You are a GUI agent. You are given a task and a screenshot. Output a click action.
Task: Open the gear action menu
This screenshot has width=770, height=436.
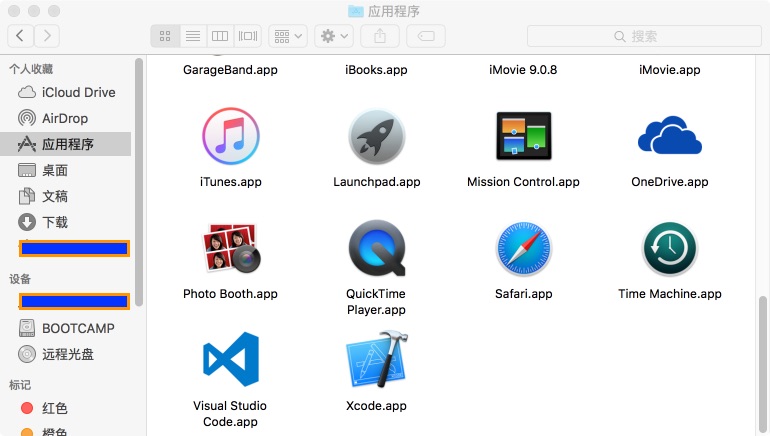coord(334,36)
